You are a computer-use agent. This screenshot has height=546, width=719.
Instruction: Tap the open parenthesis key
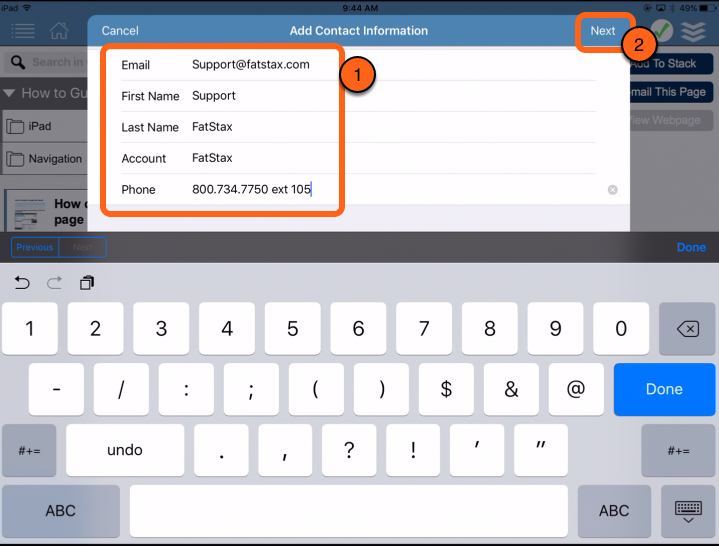click(x=316, y=389)
